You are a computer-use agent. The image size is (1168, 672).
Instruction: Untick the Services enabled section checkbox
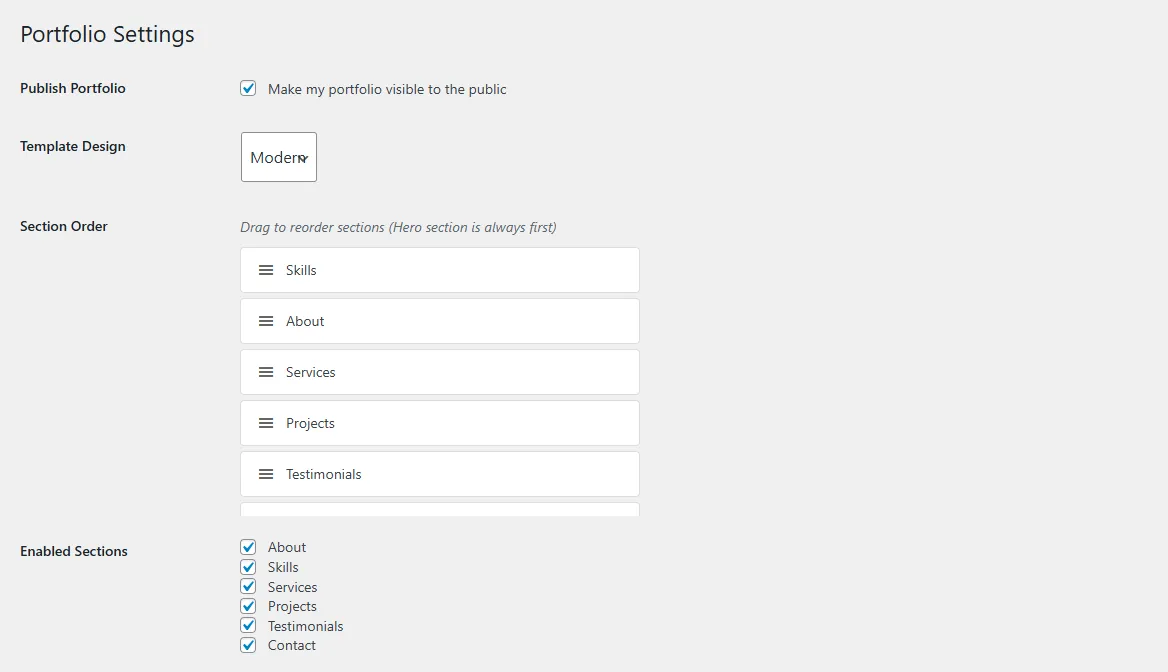pos(248,587)
